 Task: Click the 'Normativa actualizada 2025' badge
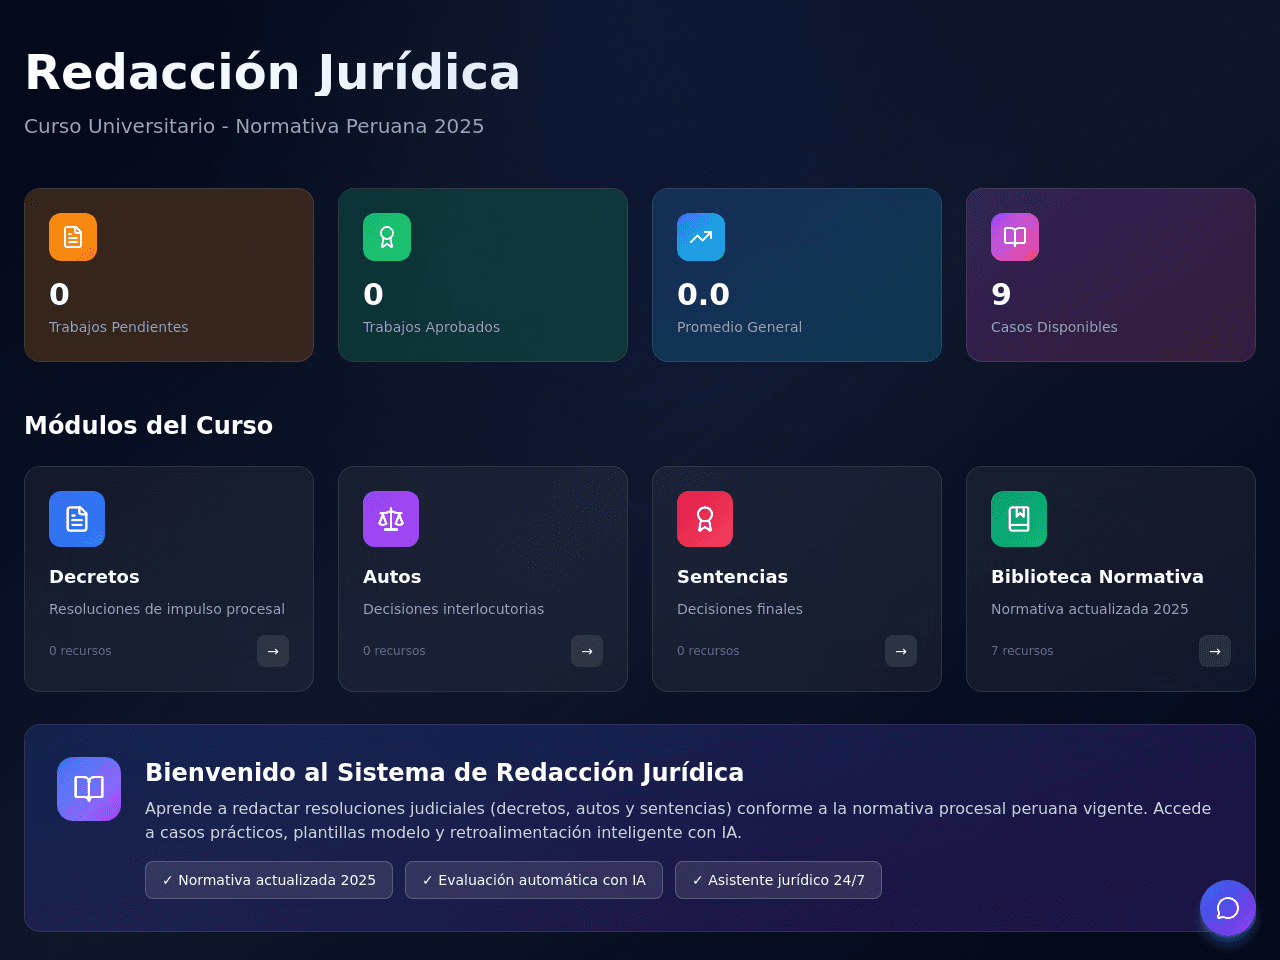click(269, 880)
